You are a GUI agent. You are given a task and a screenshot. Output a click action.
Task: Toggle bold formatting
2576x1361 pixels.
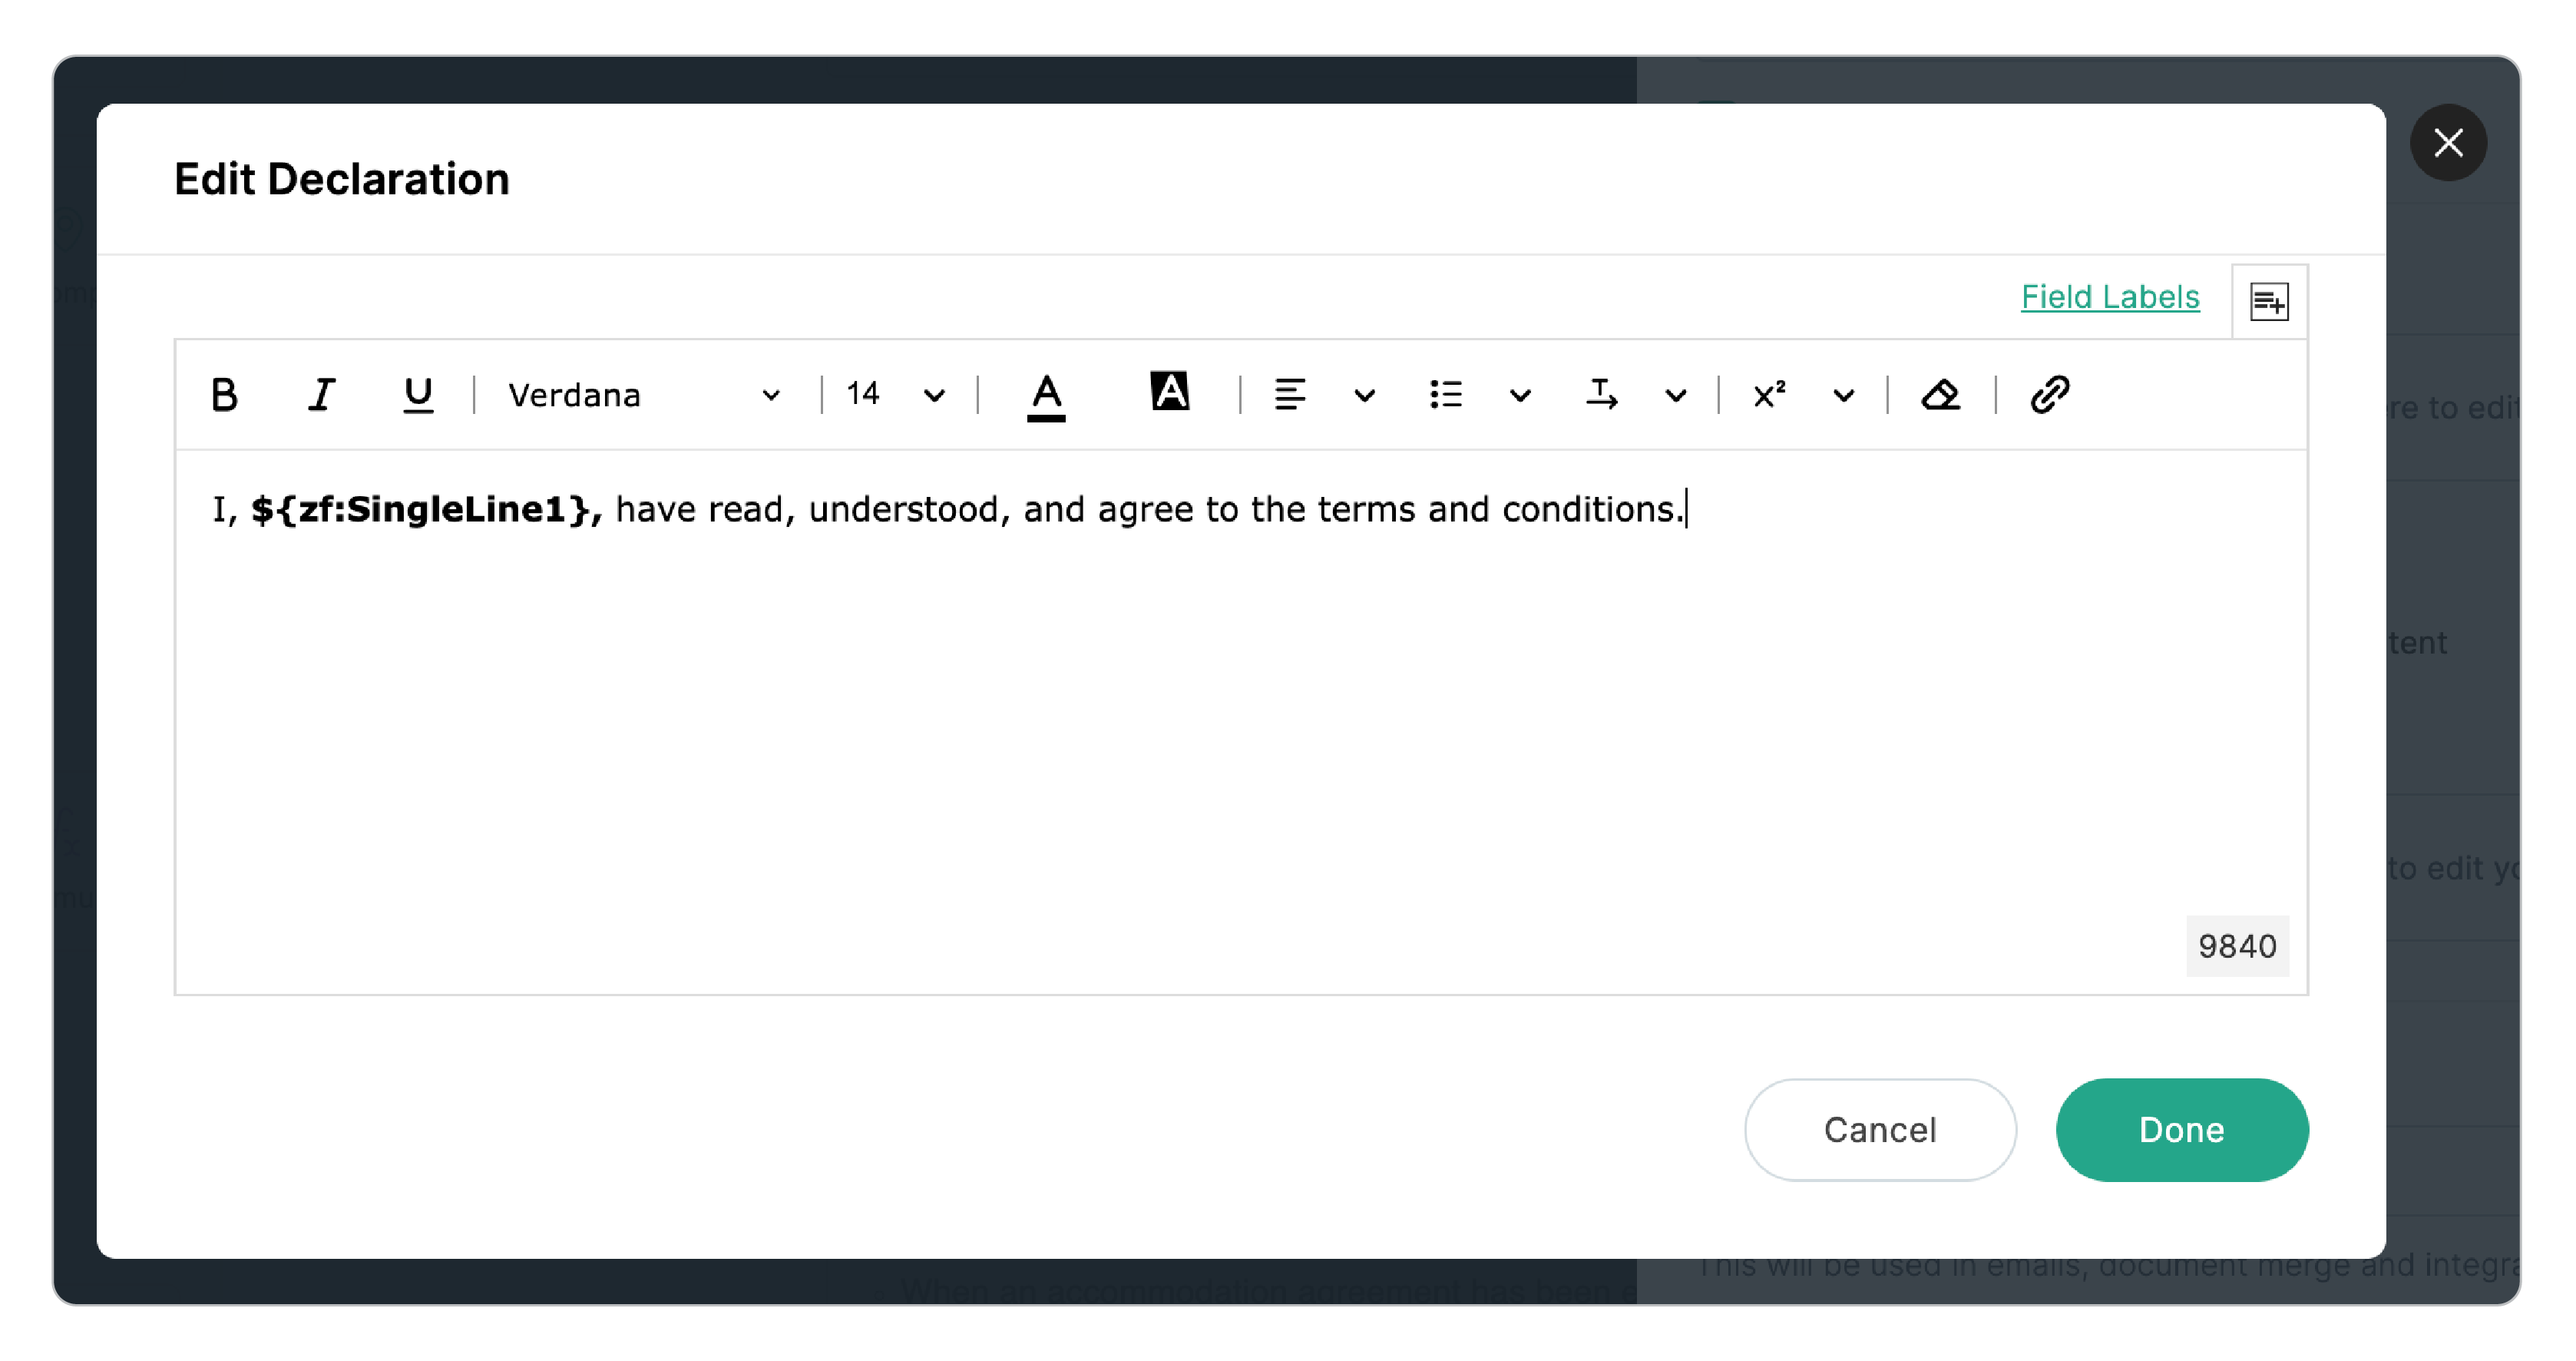point(224,395)
